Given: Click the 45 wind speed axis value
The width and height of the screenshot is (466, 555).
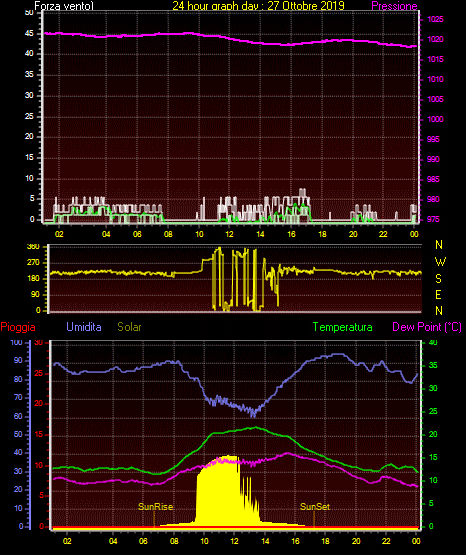Looking at the screenshot, I should pyautogui.click(x=29, y=33).
